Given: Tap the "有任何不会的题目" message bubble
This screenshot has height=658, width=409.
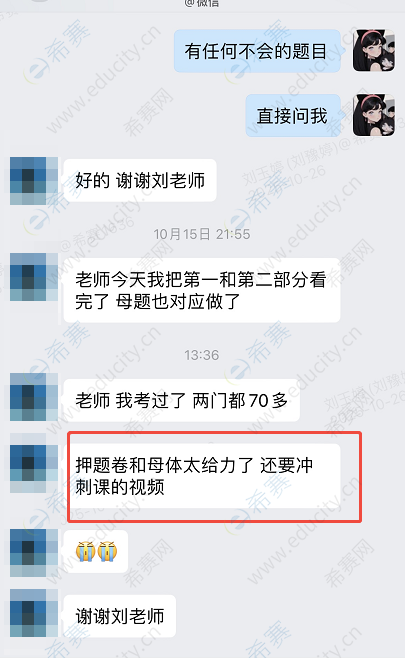Looking at the screenshot, I should click(257, 51).
